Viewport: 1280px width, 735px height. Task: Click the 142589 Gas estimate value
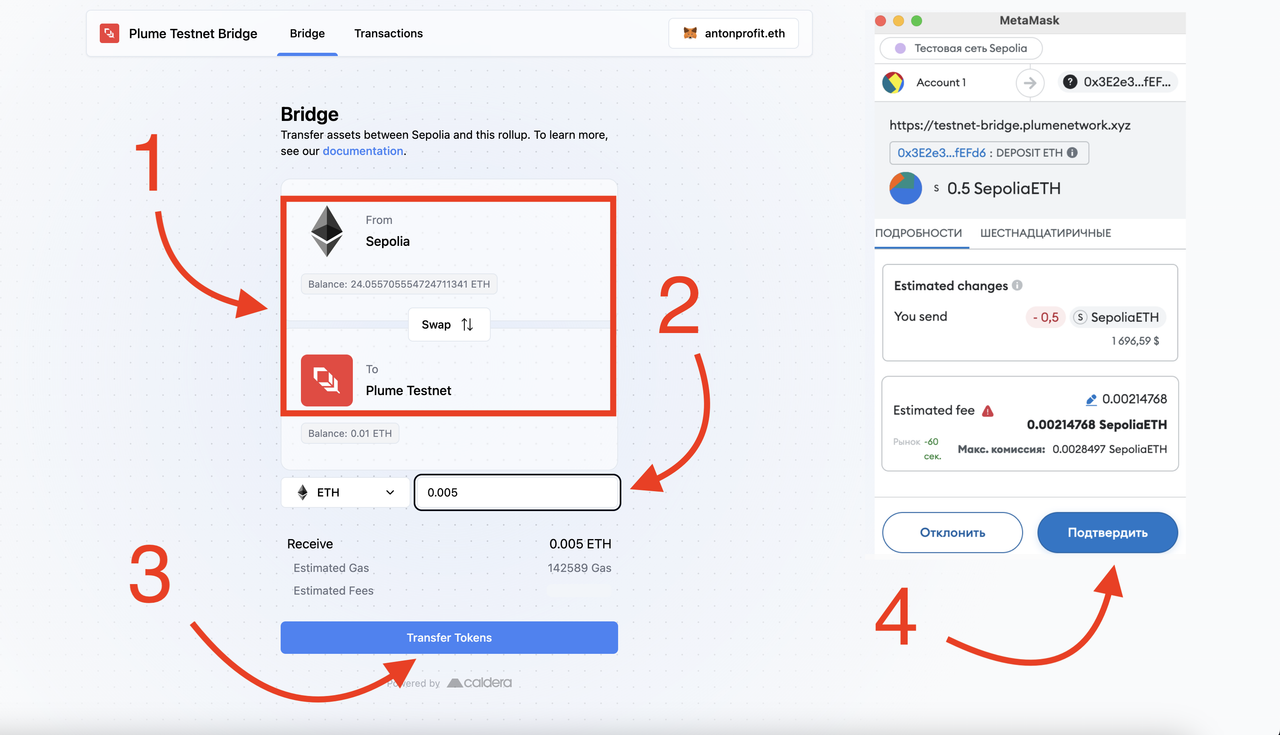(x=579, y=568)
